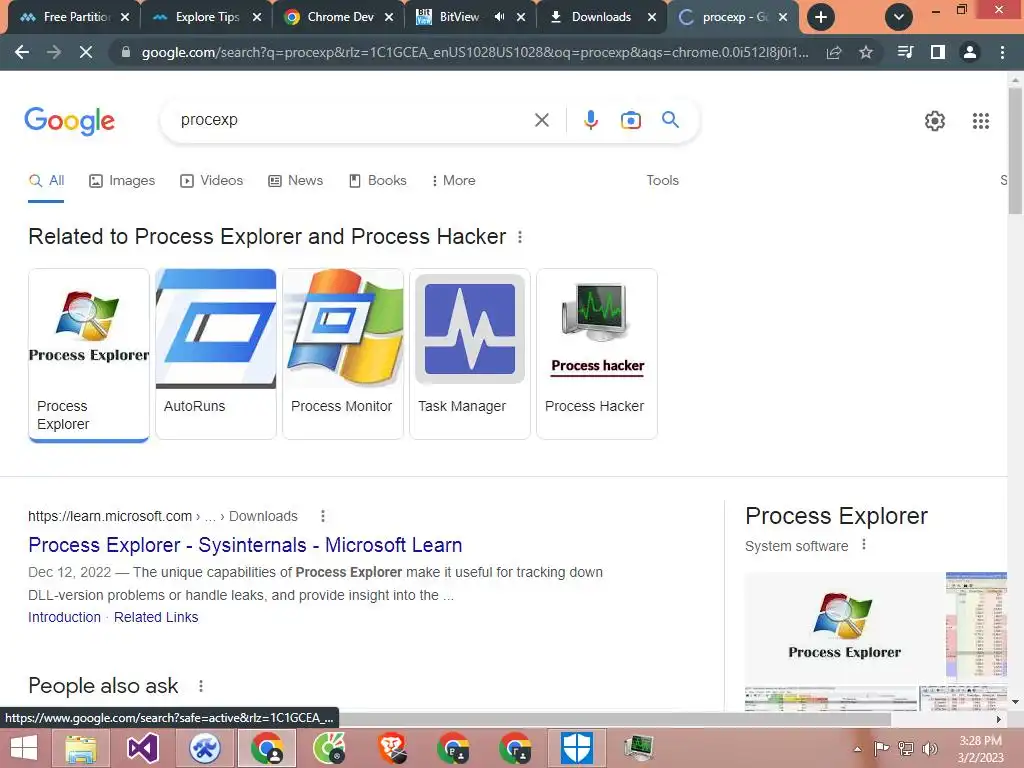Select the Books search filter
Screen dimensions: 1024x768
377,180
